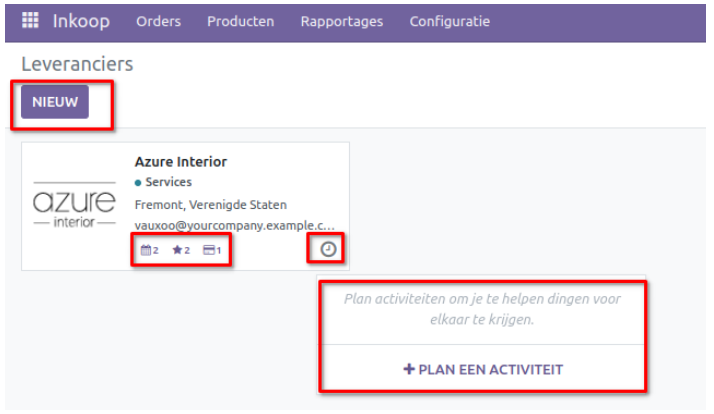Viewport: 714px width, 414px height.
Task: Click the teal dot beside Services
Action: pos(138,183)
